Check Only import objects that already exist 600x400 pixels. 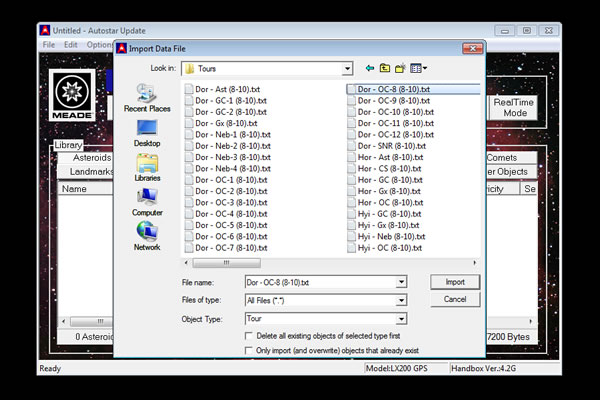(249, 350)
